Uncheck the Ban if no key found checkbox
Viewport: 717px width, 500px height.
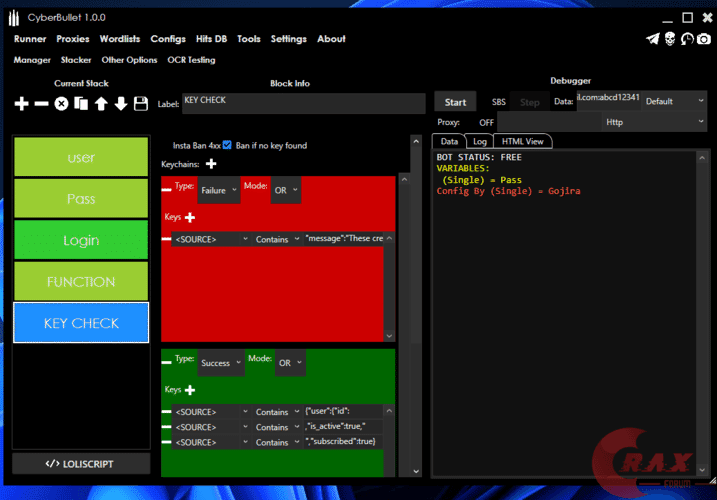(227, 145)
